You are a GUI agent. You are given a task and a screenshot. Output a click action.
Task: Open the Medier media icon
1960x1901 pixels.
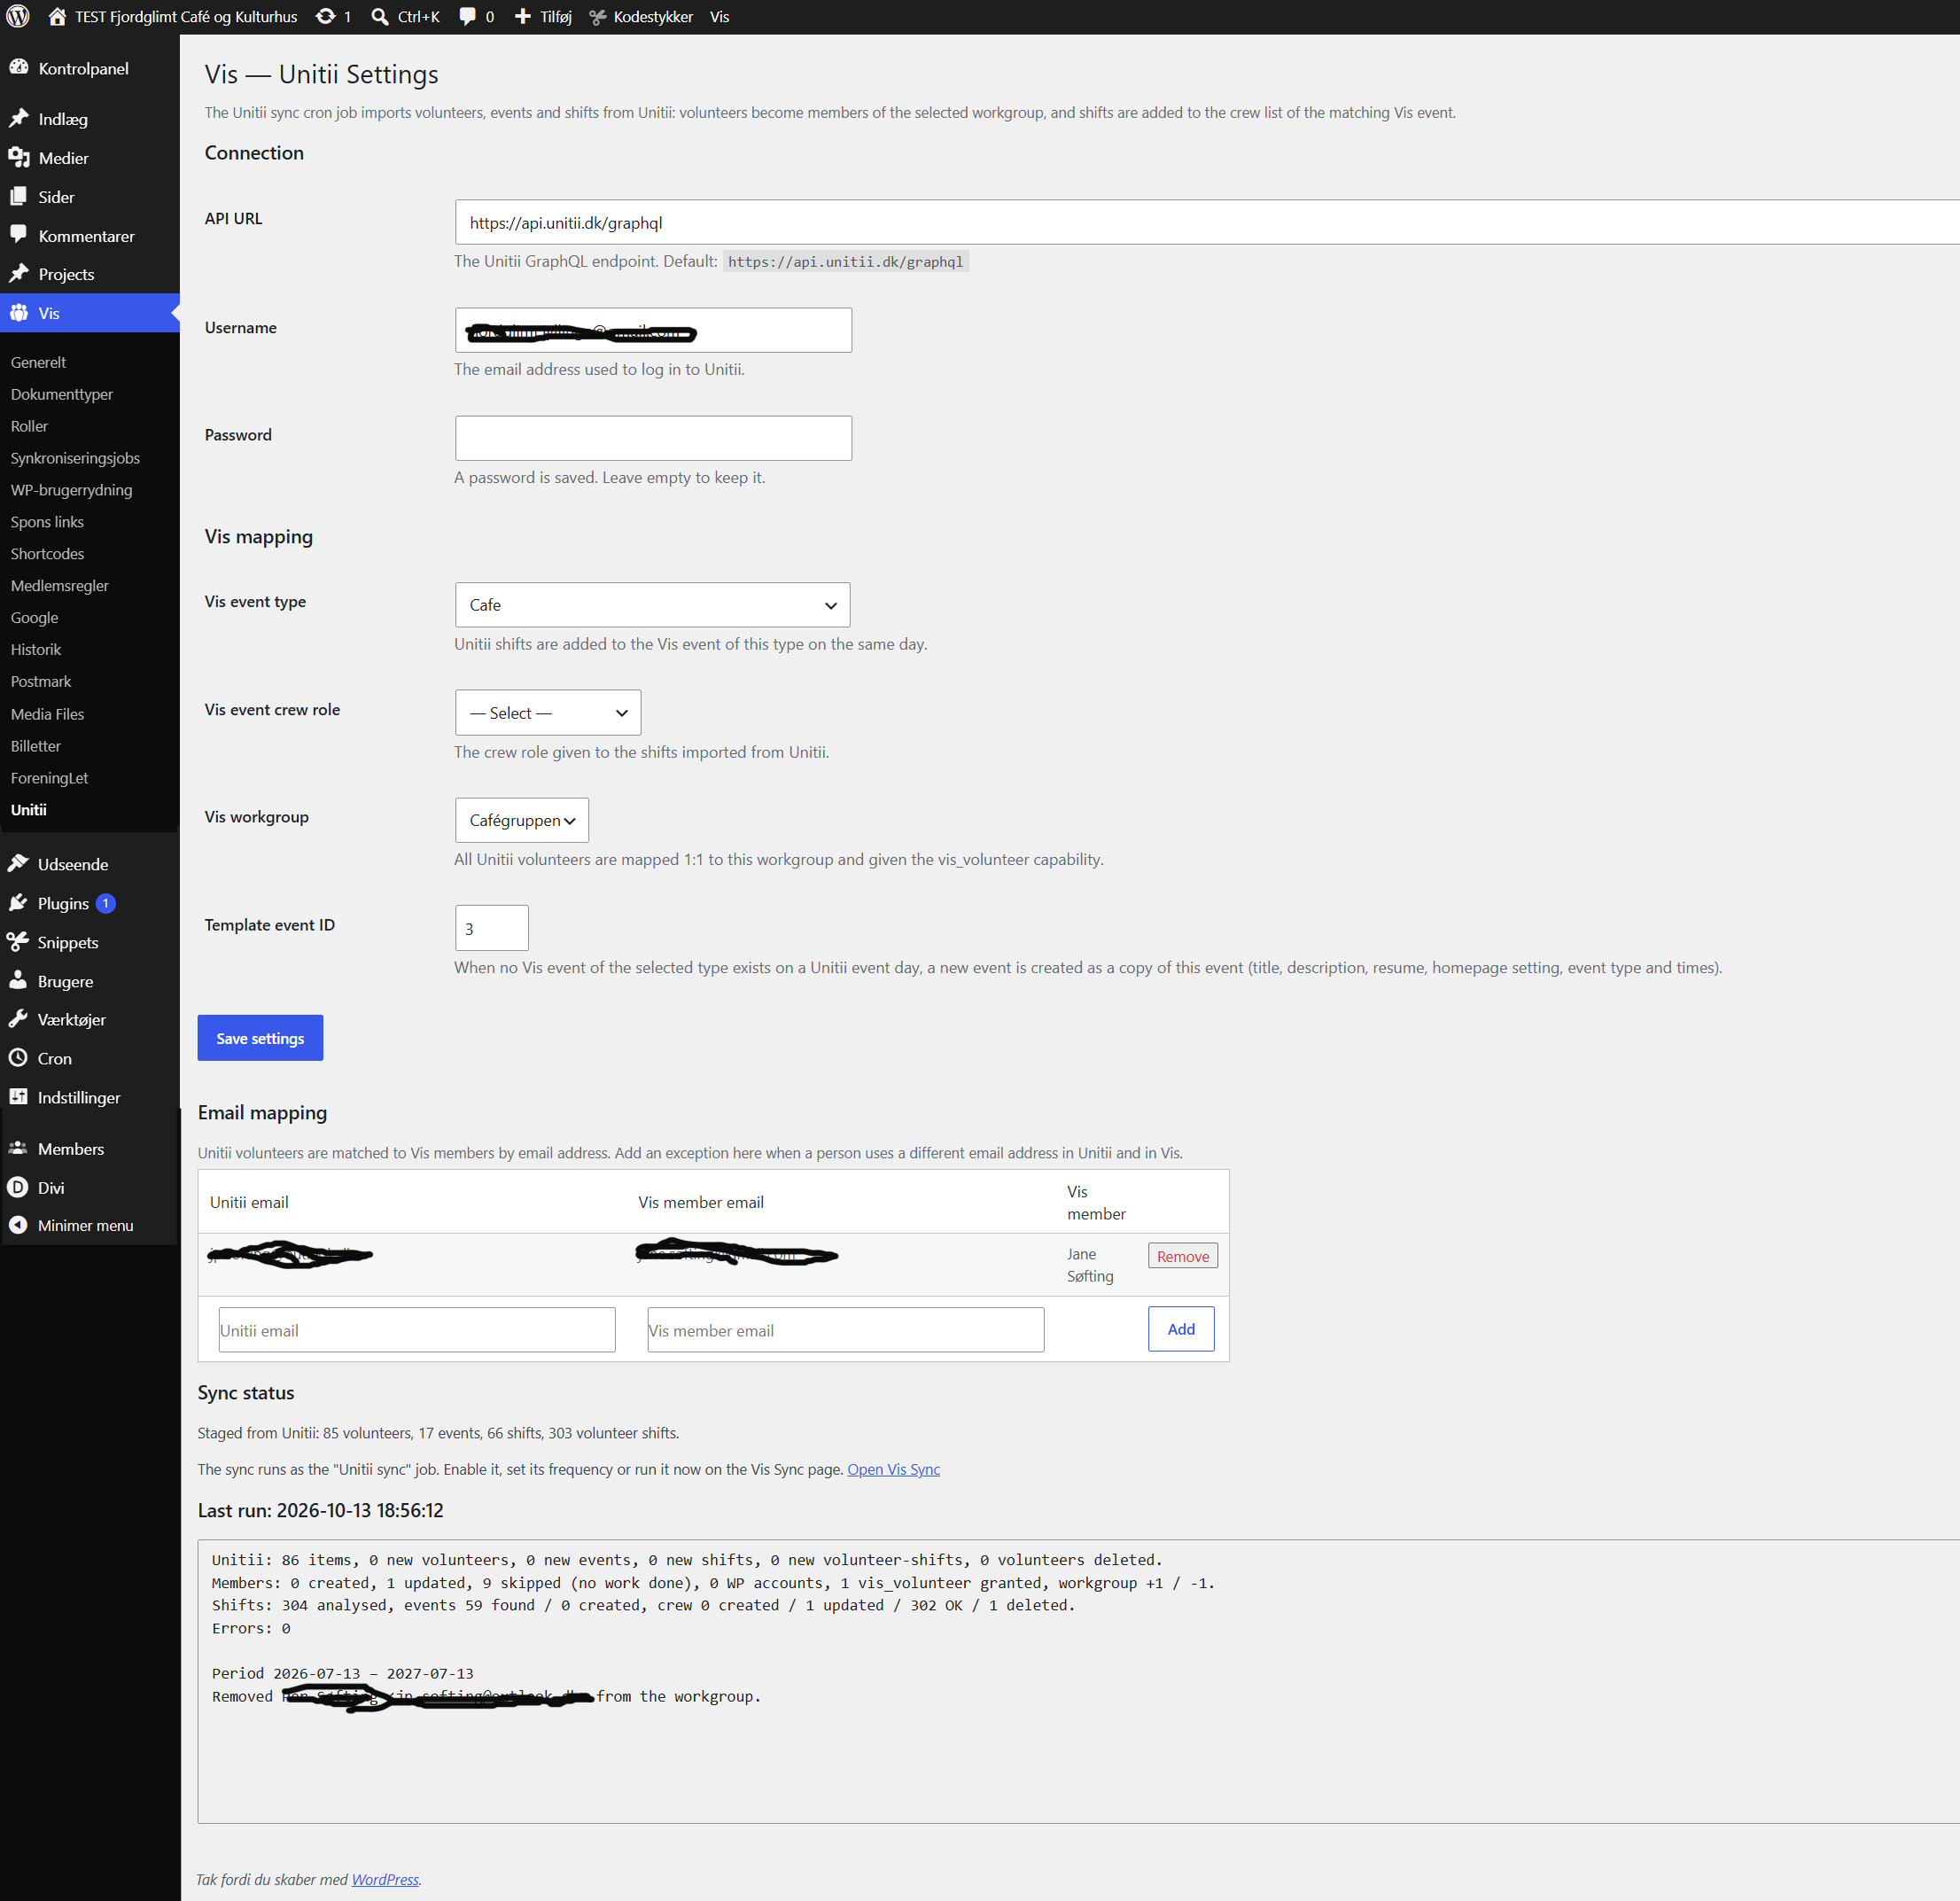(x=18, y=157)
